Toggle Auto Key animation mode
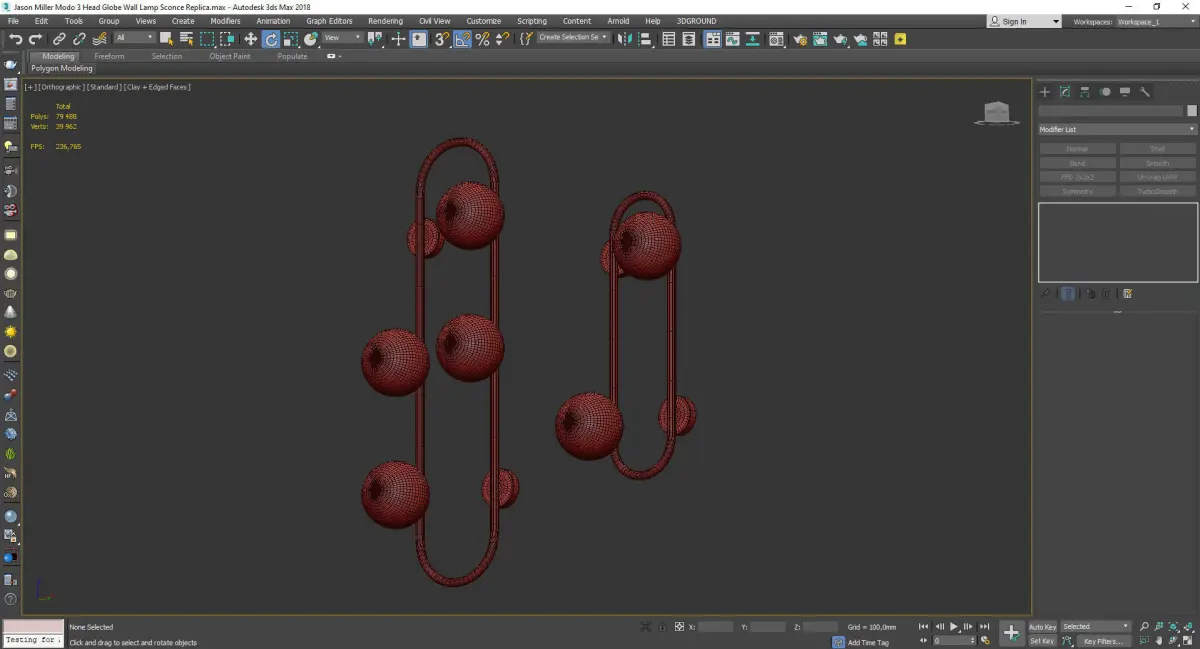1200x649 pixels. click(1042, 627)
